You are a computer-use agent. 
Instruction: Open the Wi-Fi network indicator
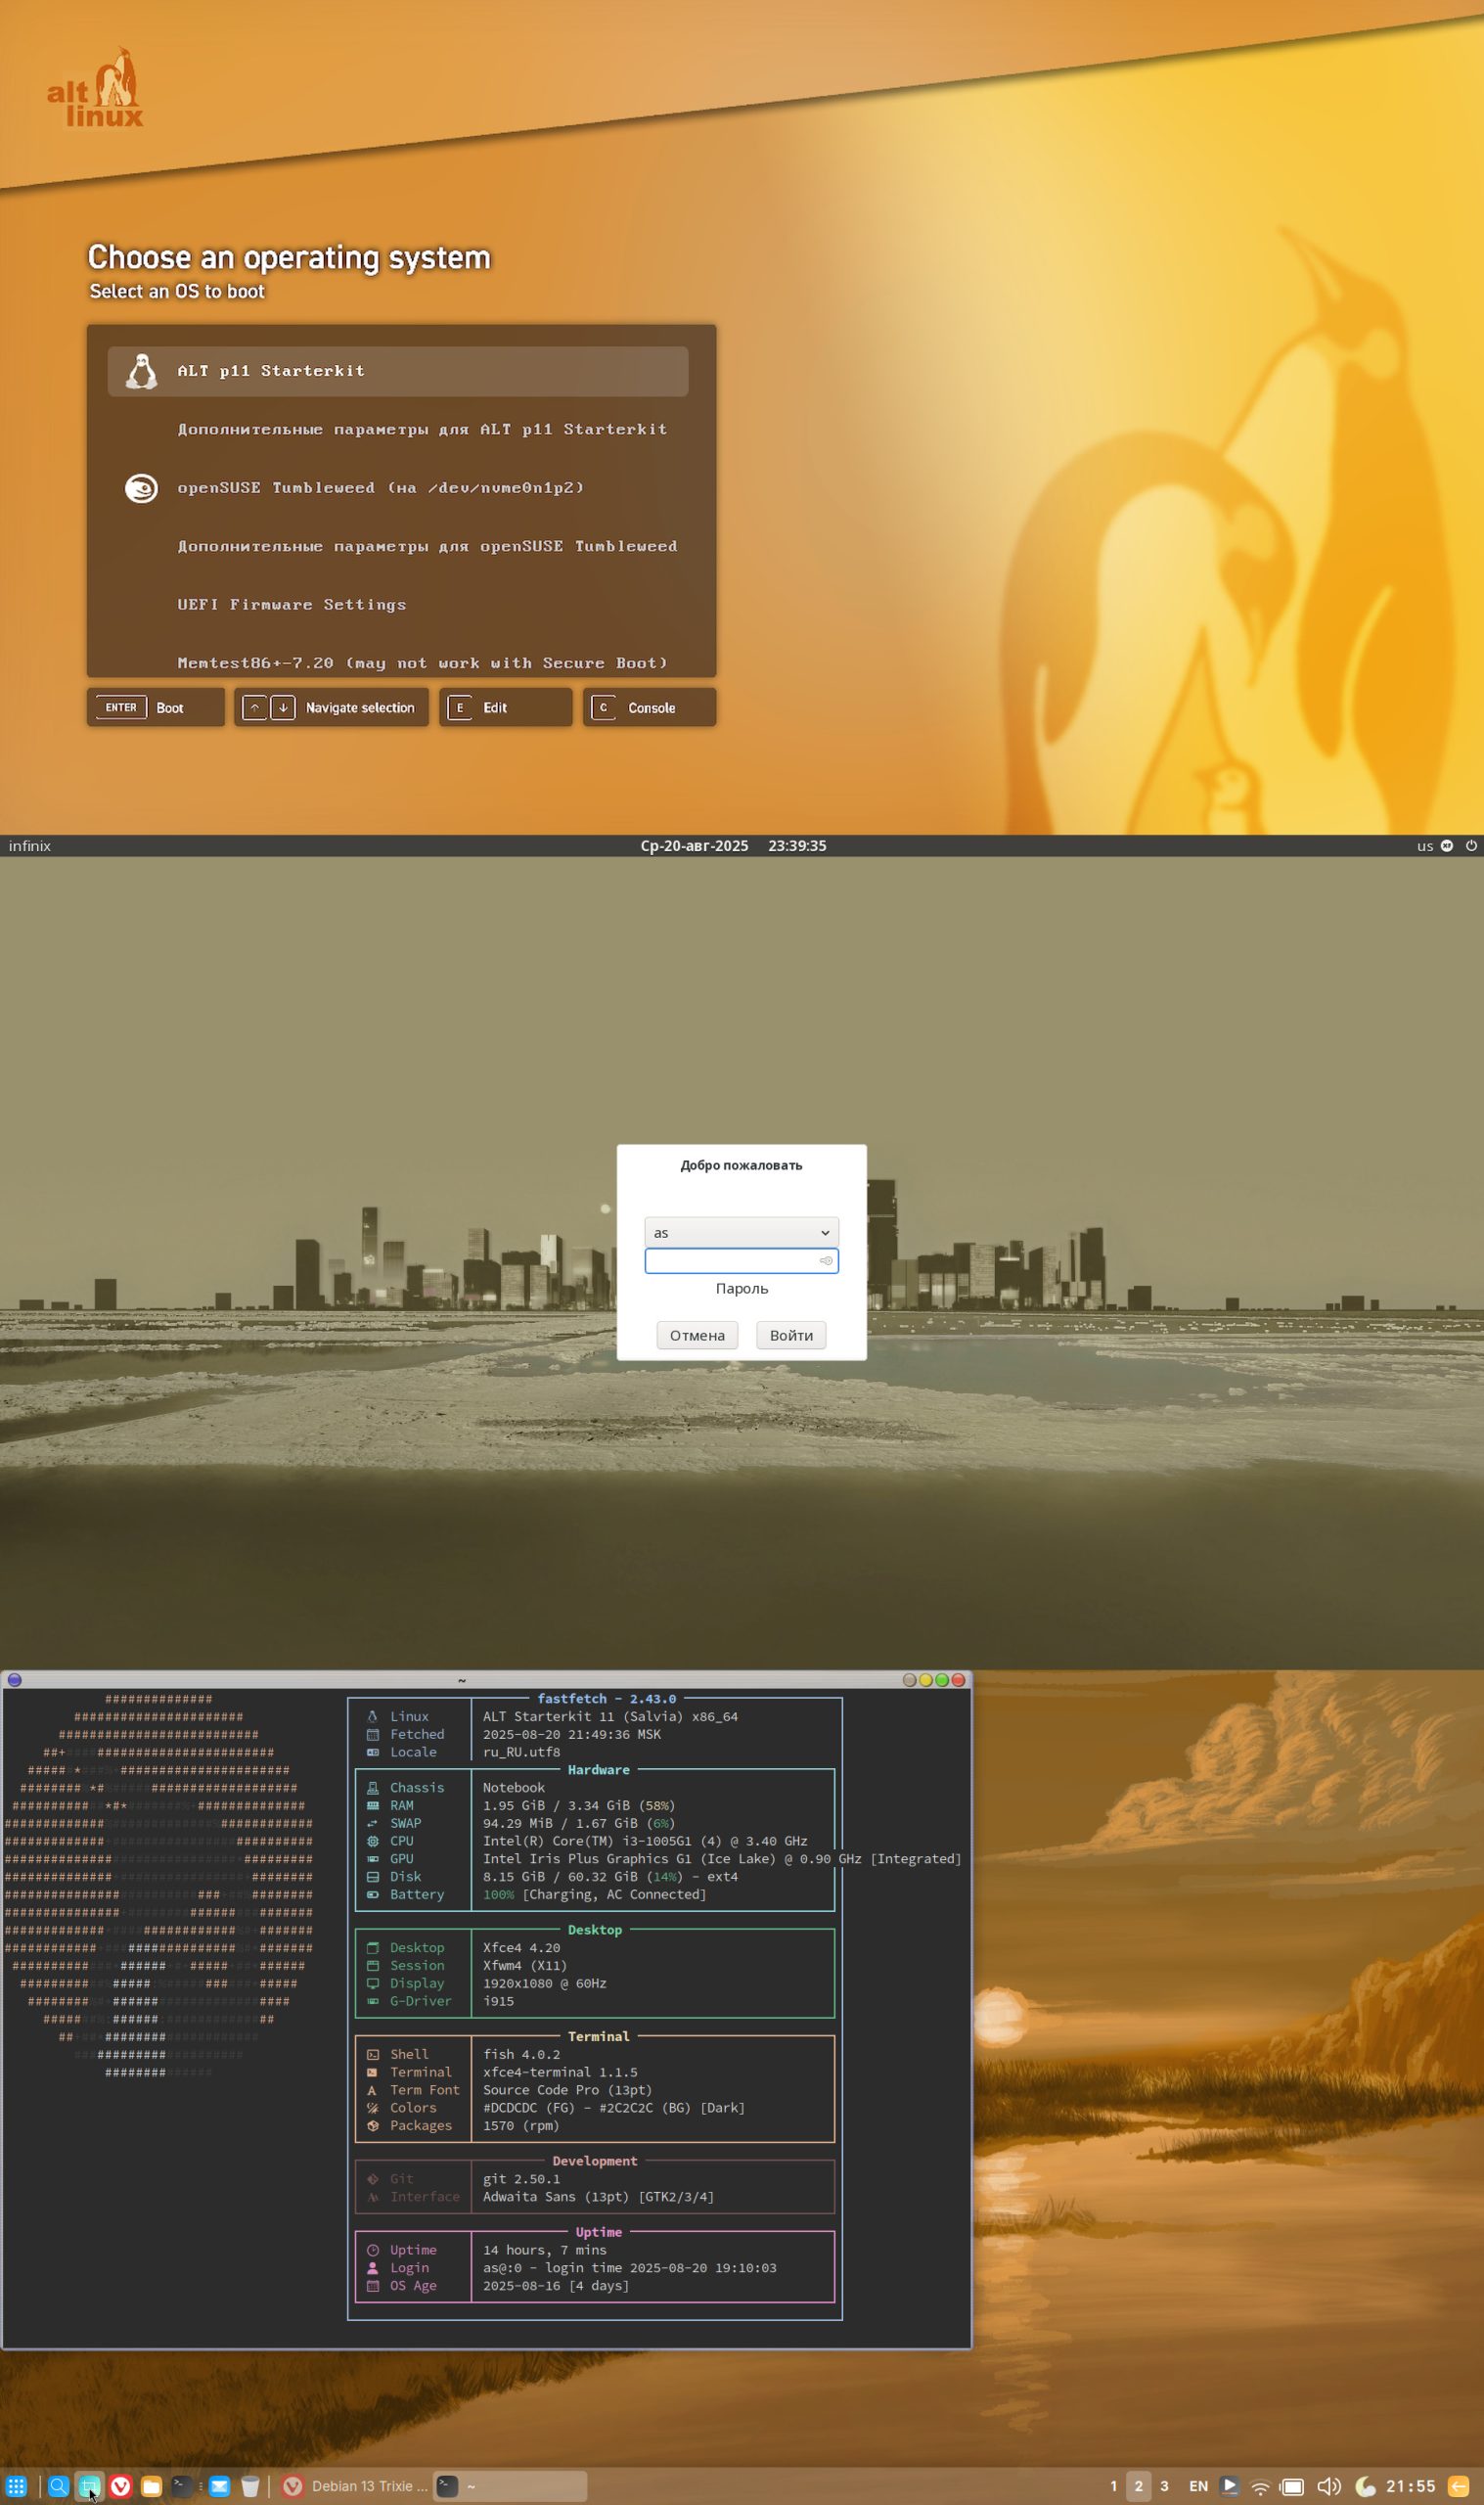(x=1260, y=2486)
